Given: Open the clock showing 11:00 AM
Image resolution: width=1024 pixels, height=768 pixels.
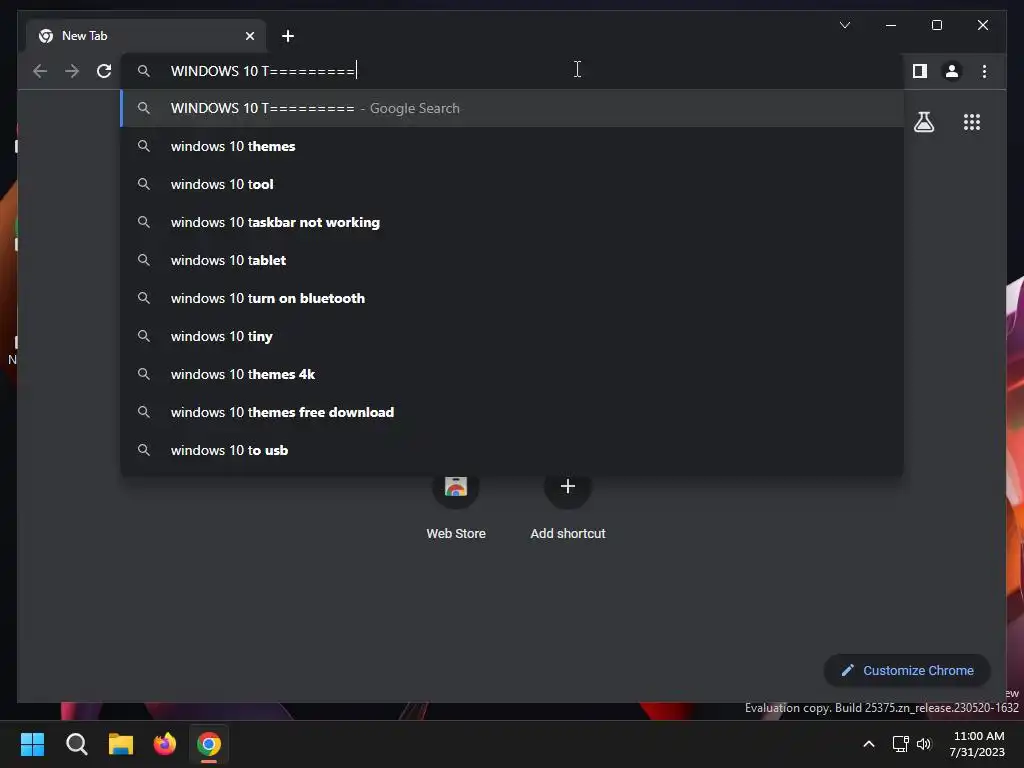Looking at the screenshot, I should (978, 744).
